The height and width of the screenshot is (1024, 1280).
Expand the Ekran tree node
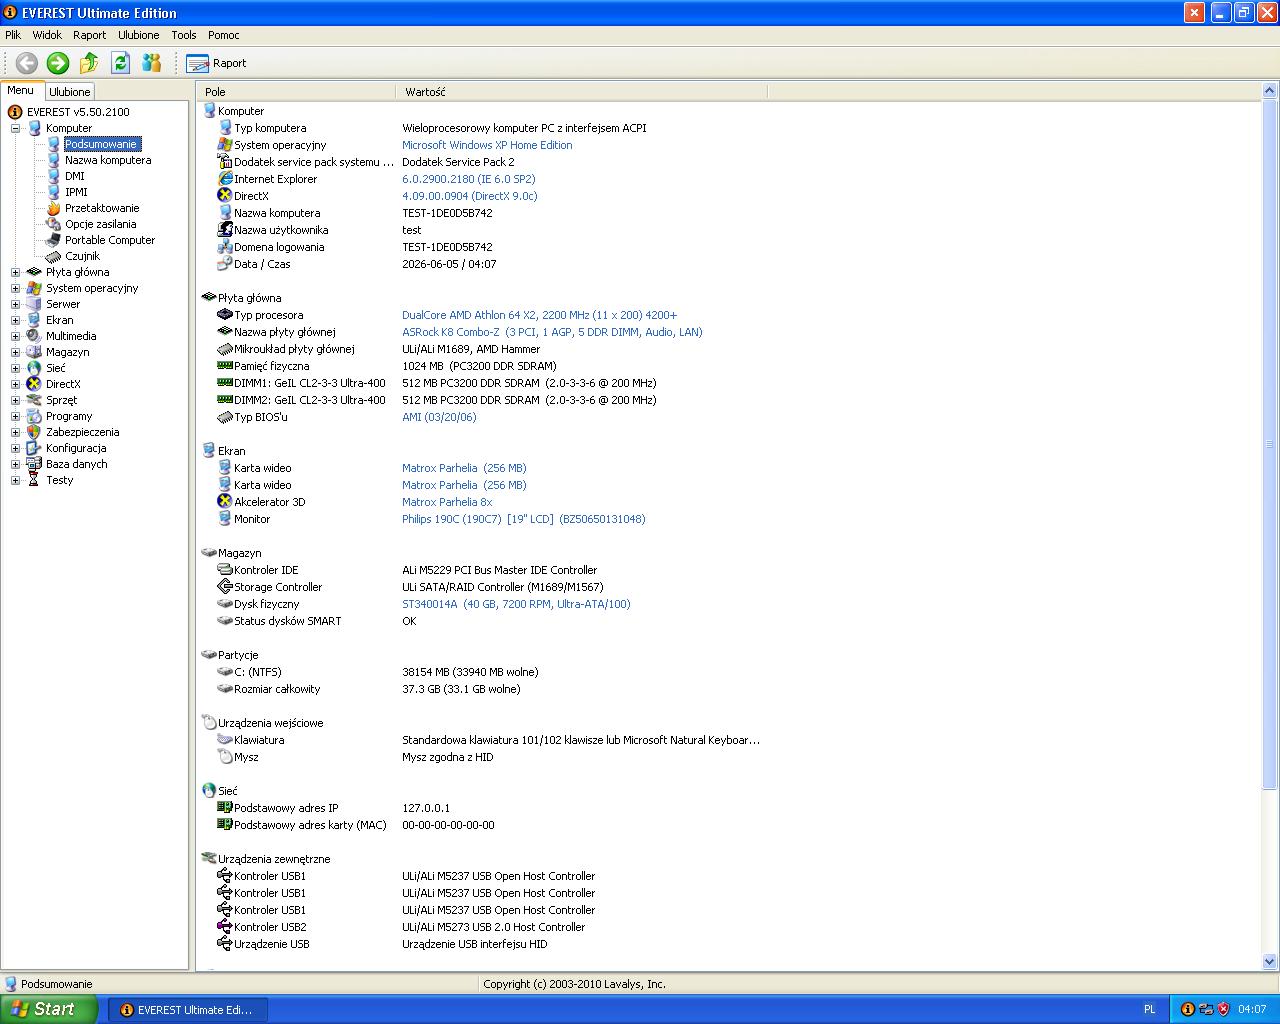coord(15,320)
